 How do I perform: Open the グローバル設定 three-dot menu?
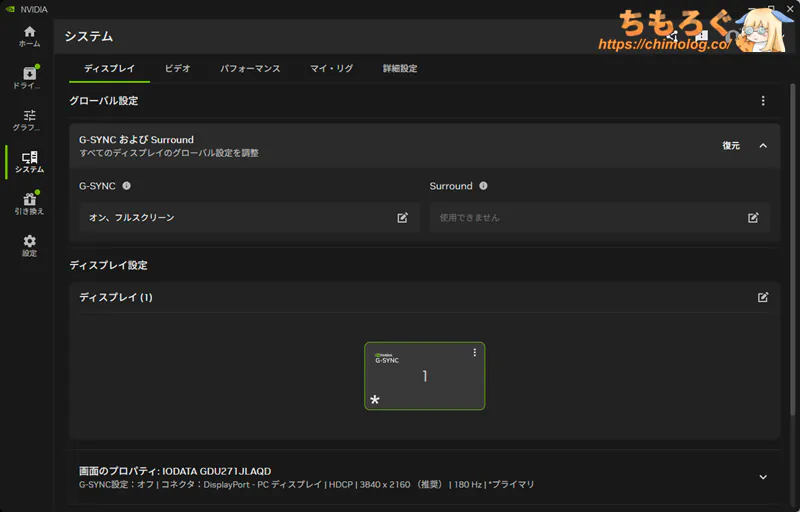point(763,101)
